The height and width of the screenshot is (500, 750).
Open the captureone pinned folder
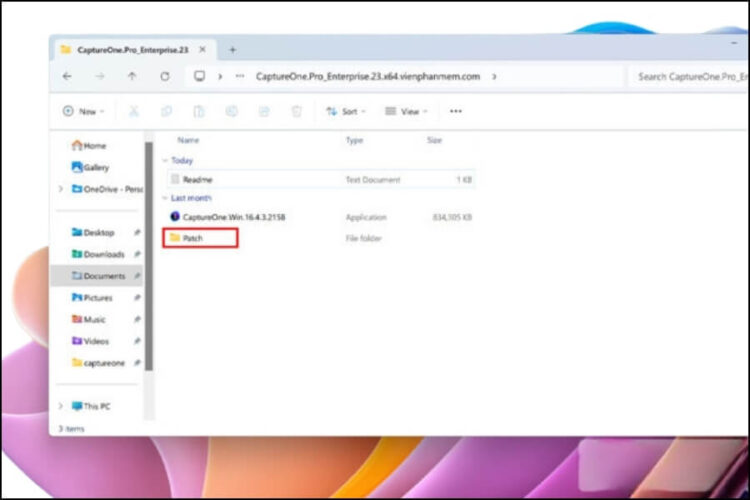pyautogui.click(x=98, y=363)
